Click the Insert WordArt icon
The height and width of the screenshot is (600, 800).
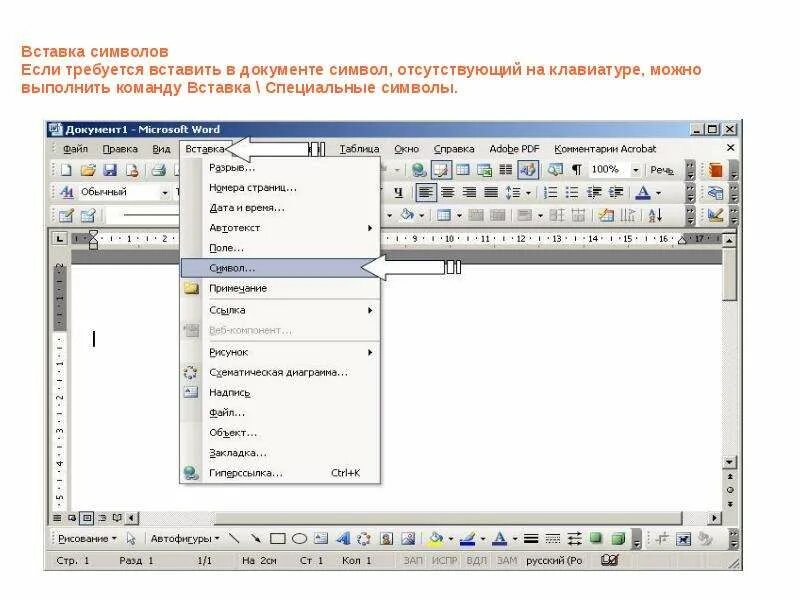pyautogui.click(x=343, y=538)
